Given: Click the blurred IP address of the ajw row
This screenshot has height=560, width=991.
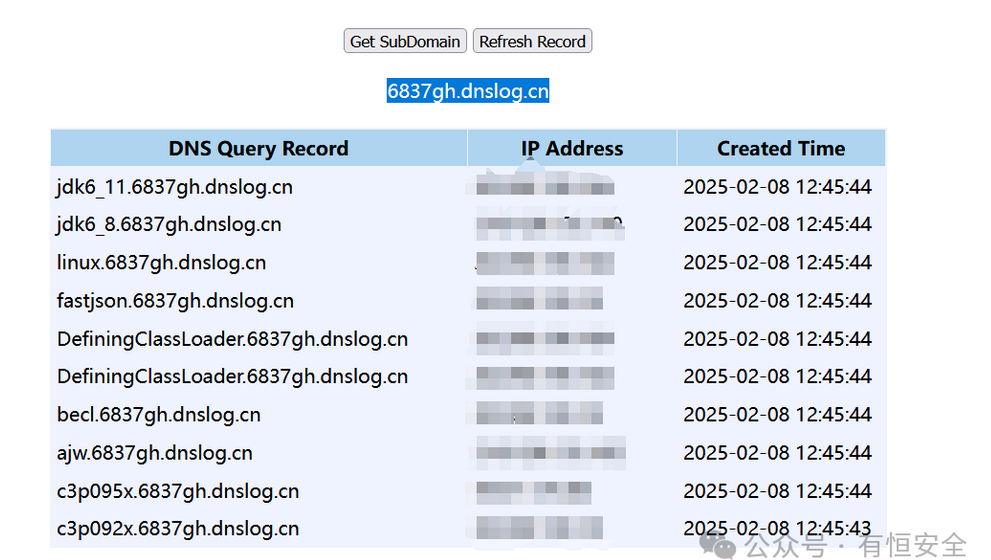Looking at the screenshot, I should [x=550, y=453].
